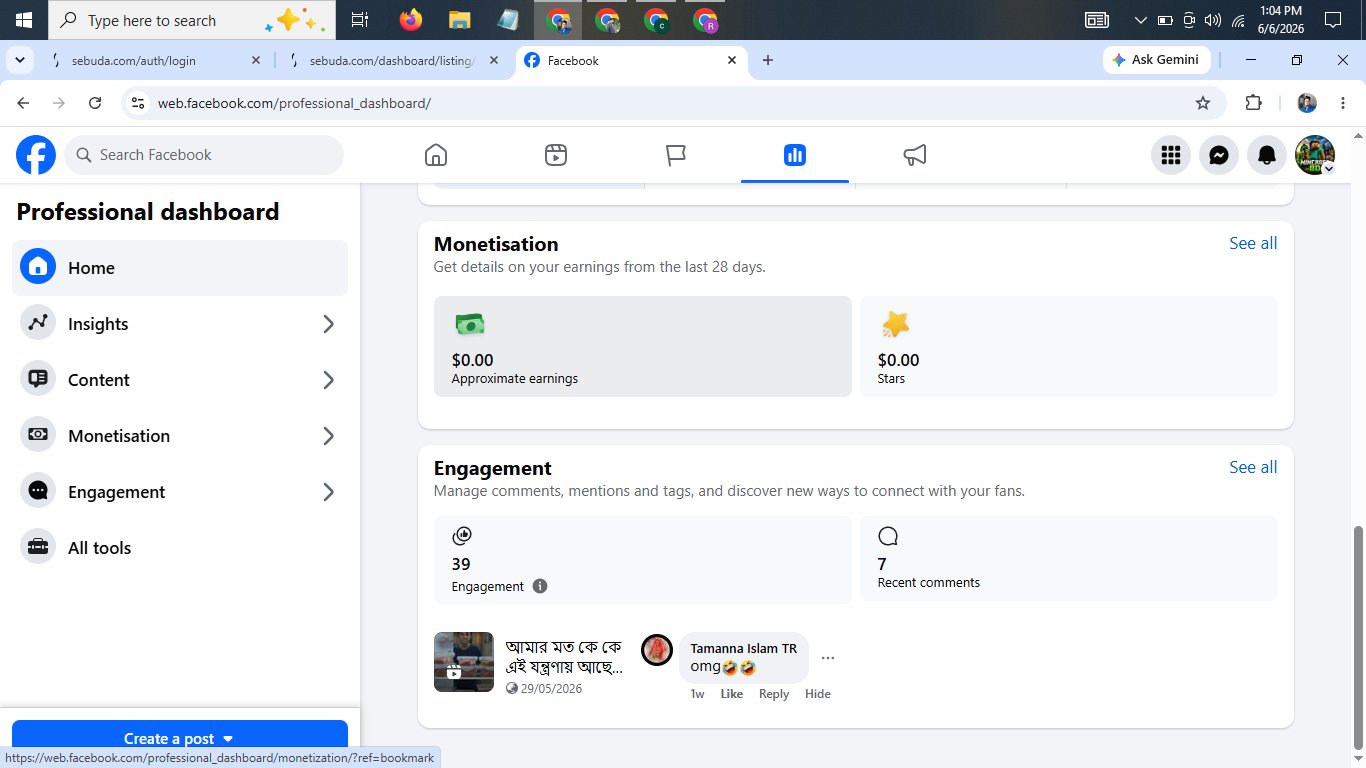Image resolution: width=1366 pixels, height=768 pixels.
Task: Focus the Search Facebook field
Action: 204,155
